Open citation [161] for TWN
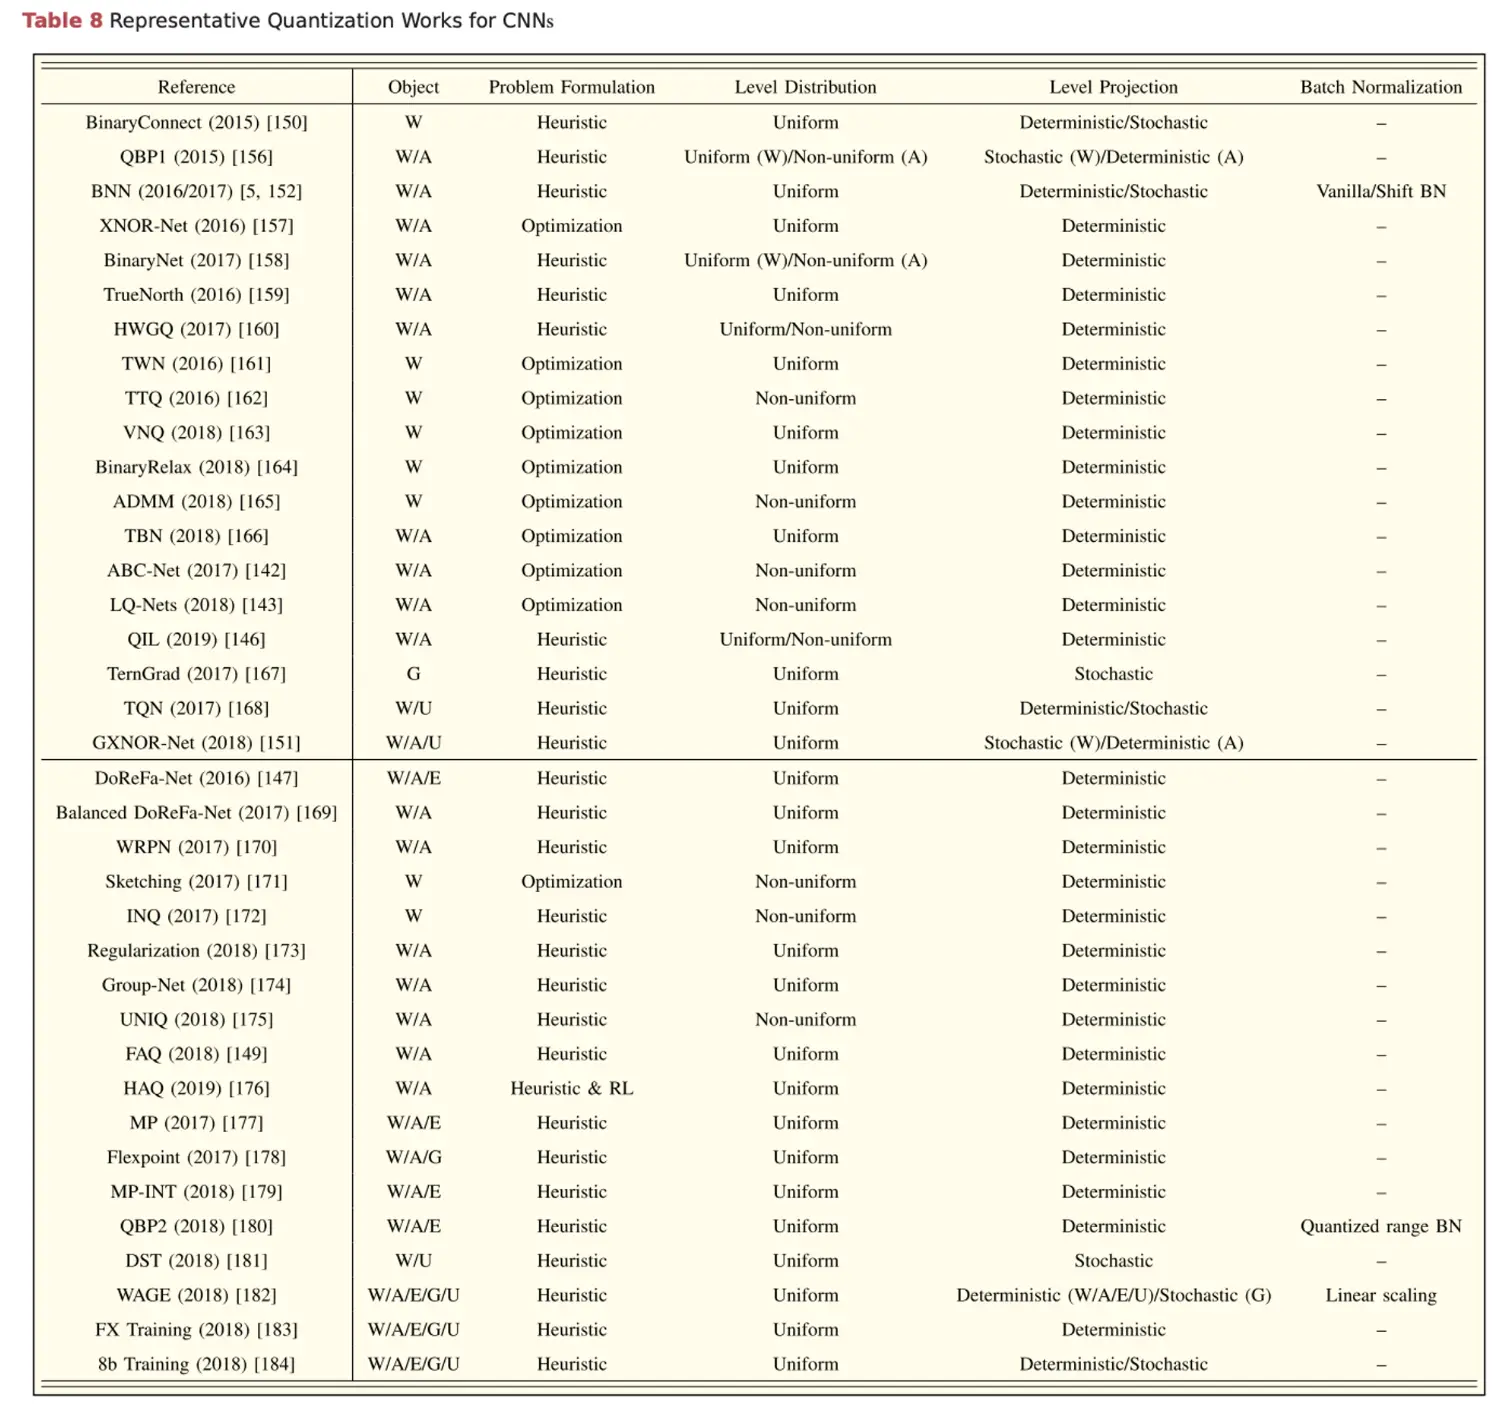 tap(252, 363)
